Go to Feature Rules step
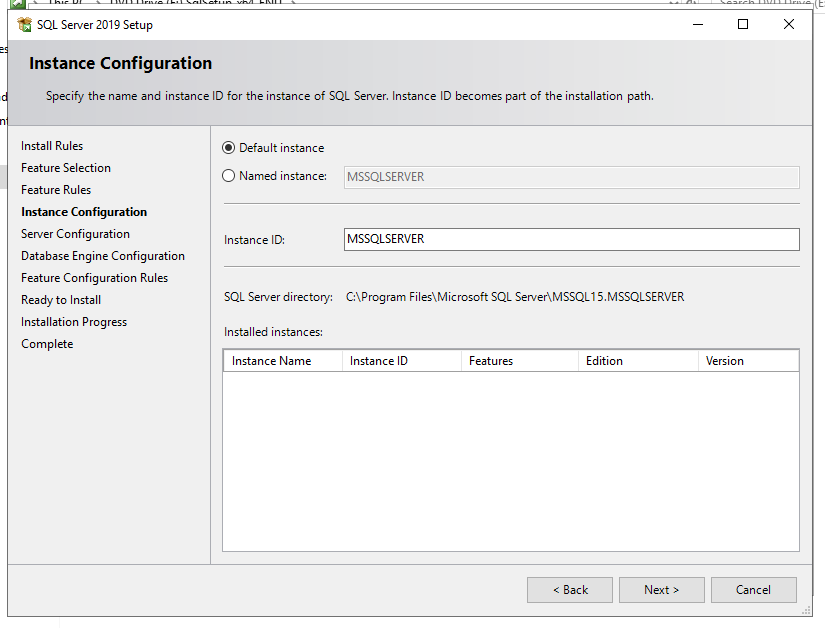 56,190
